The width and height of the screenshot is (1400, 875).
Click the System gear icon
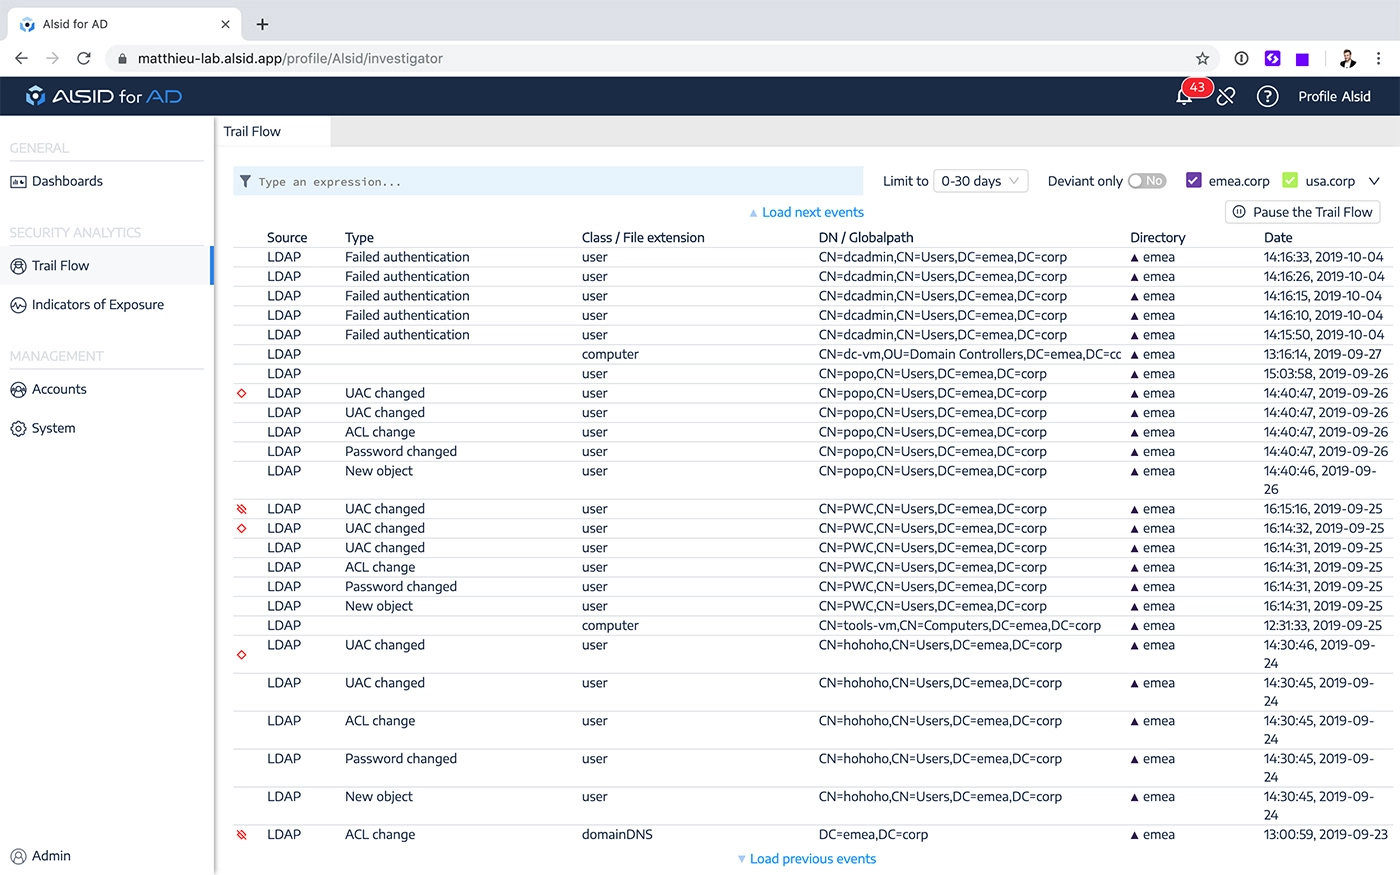[18, 429]
